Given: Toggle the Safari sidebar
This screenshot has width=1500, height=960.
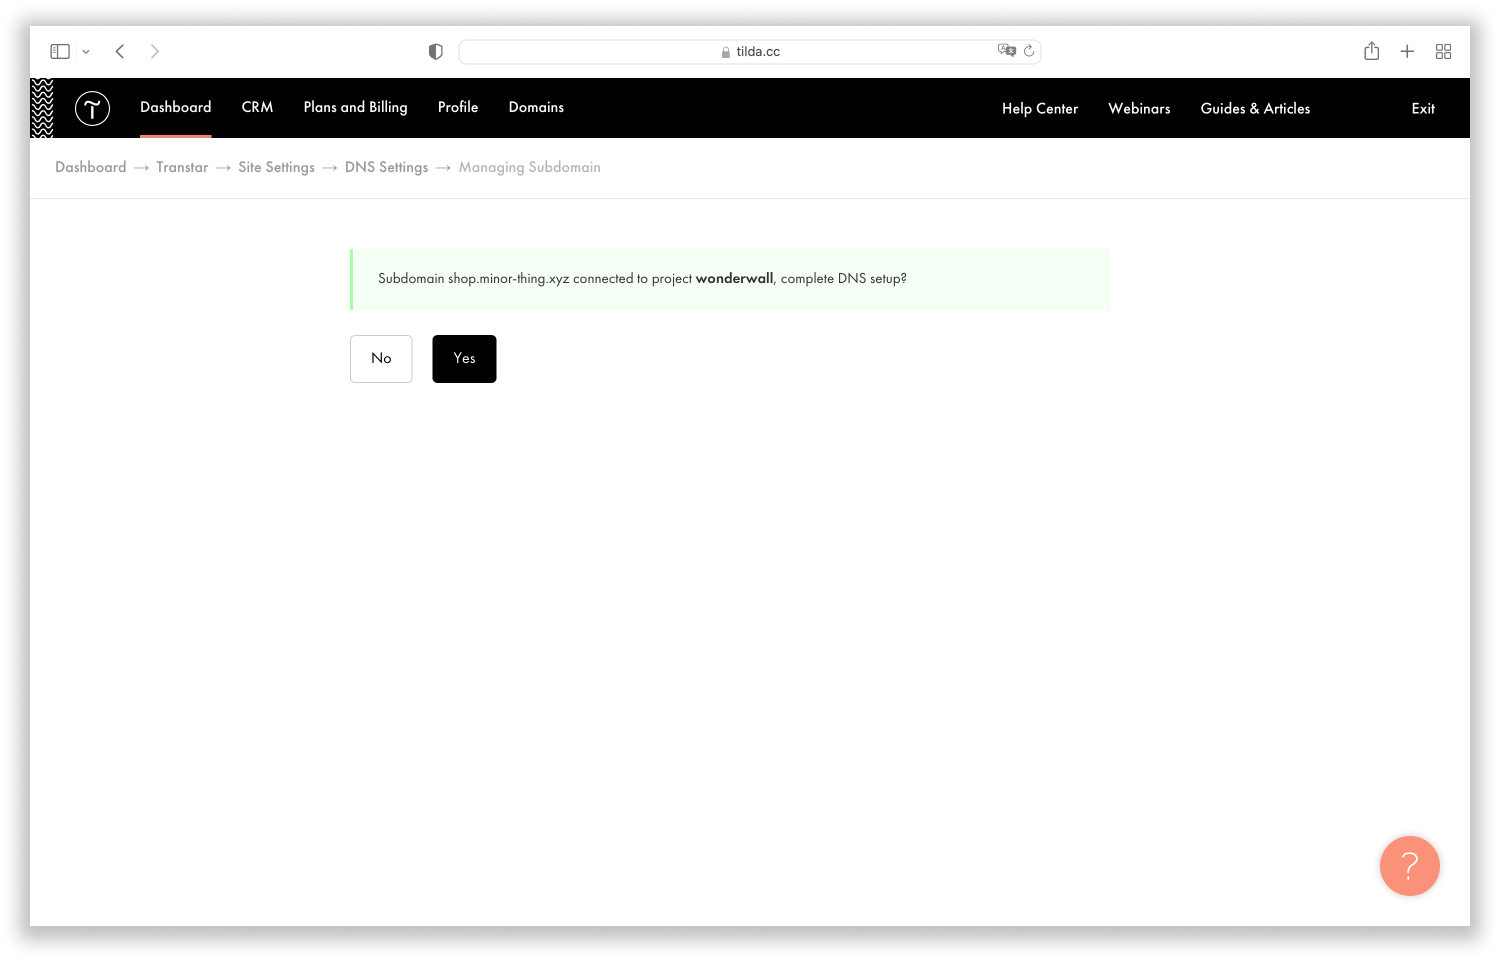Looking at the screenshot, I should pos(59,51).
